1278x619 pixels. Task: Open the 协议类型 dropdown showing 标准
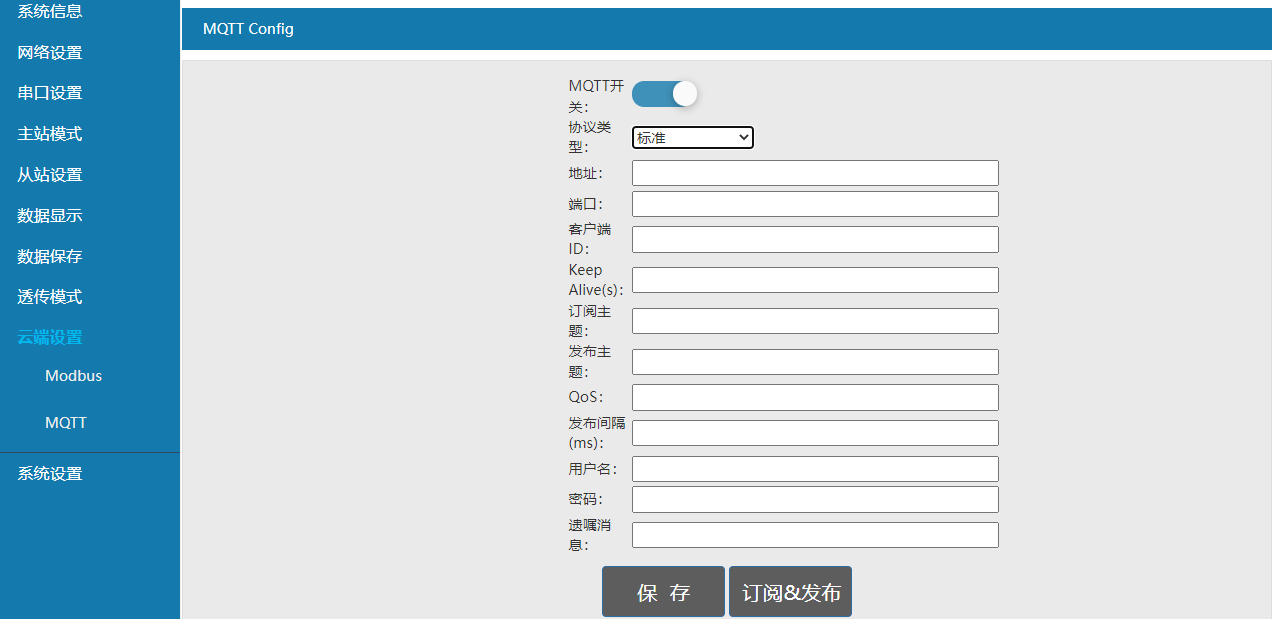(x=692, y=138)
